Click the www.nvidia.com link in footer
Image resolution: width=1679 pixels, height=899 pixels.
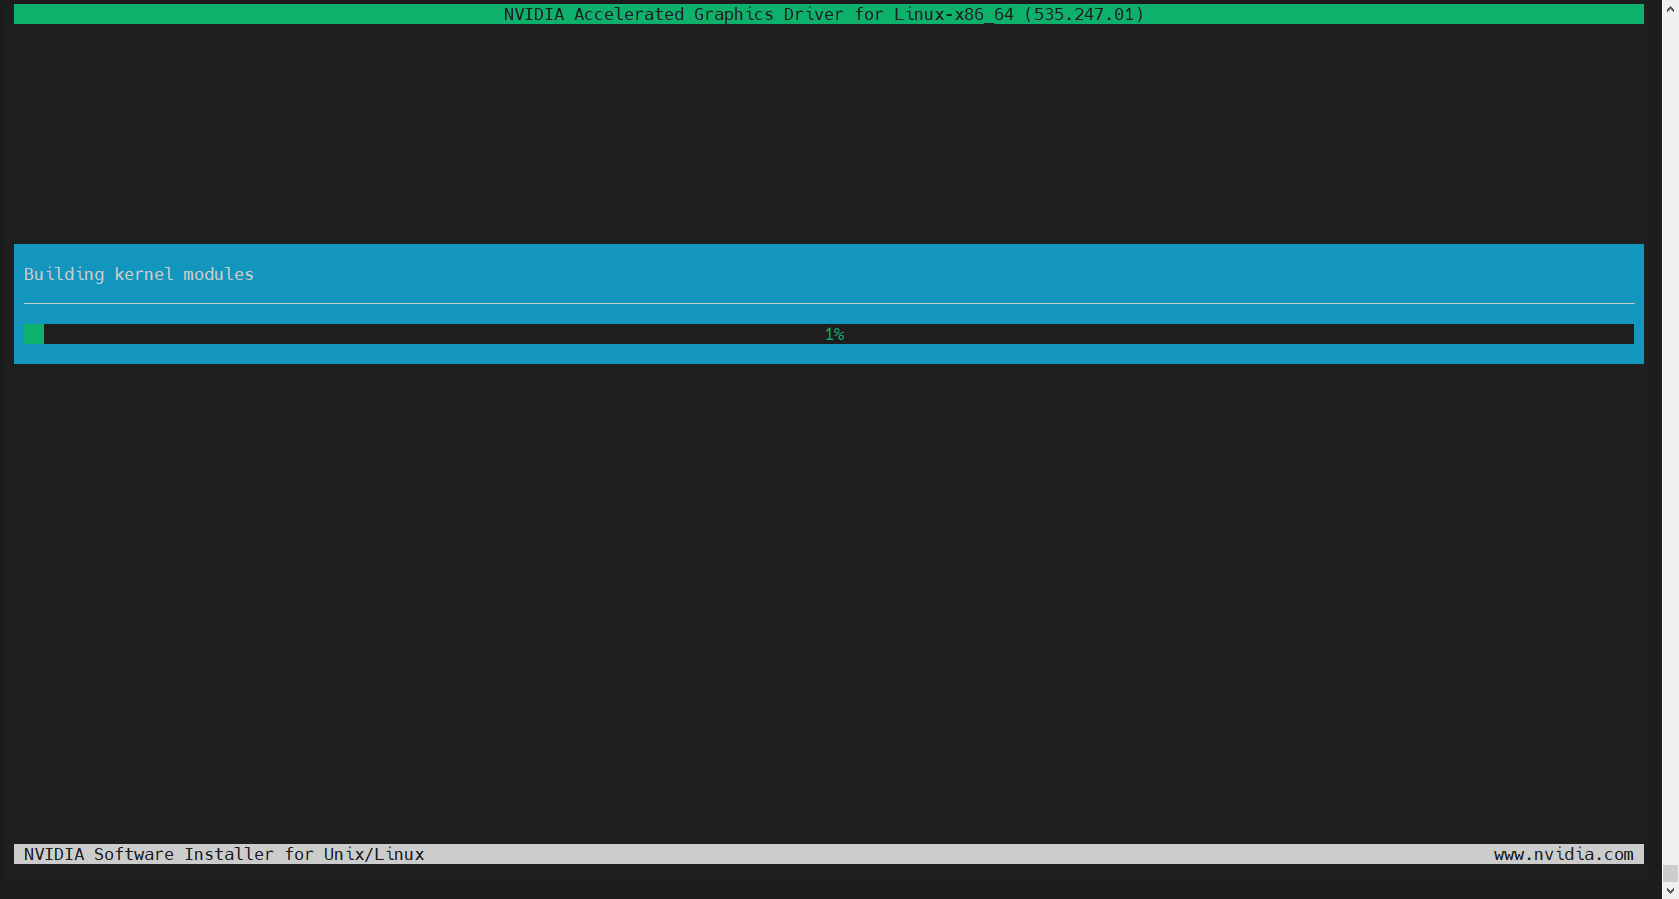[1563, 854]
